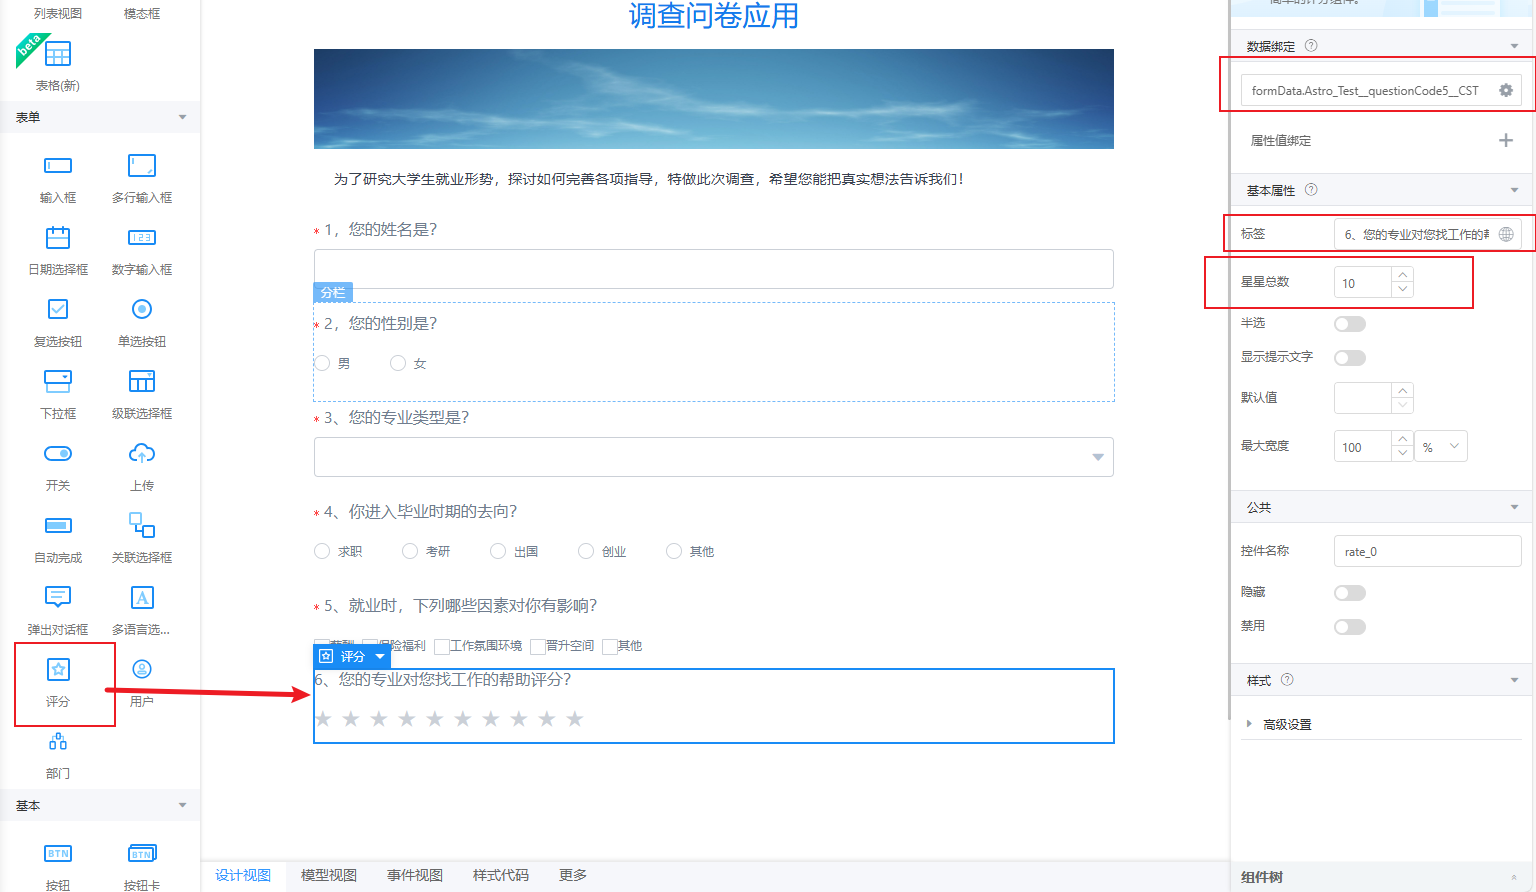
Task: Select the 女 radio option
Action: [398, 363]
